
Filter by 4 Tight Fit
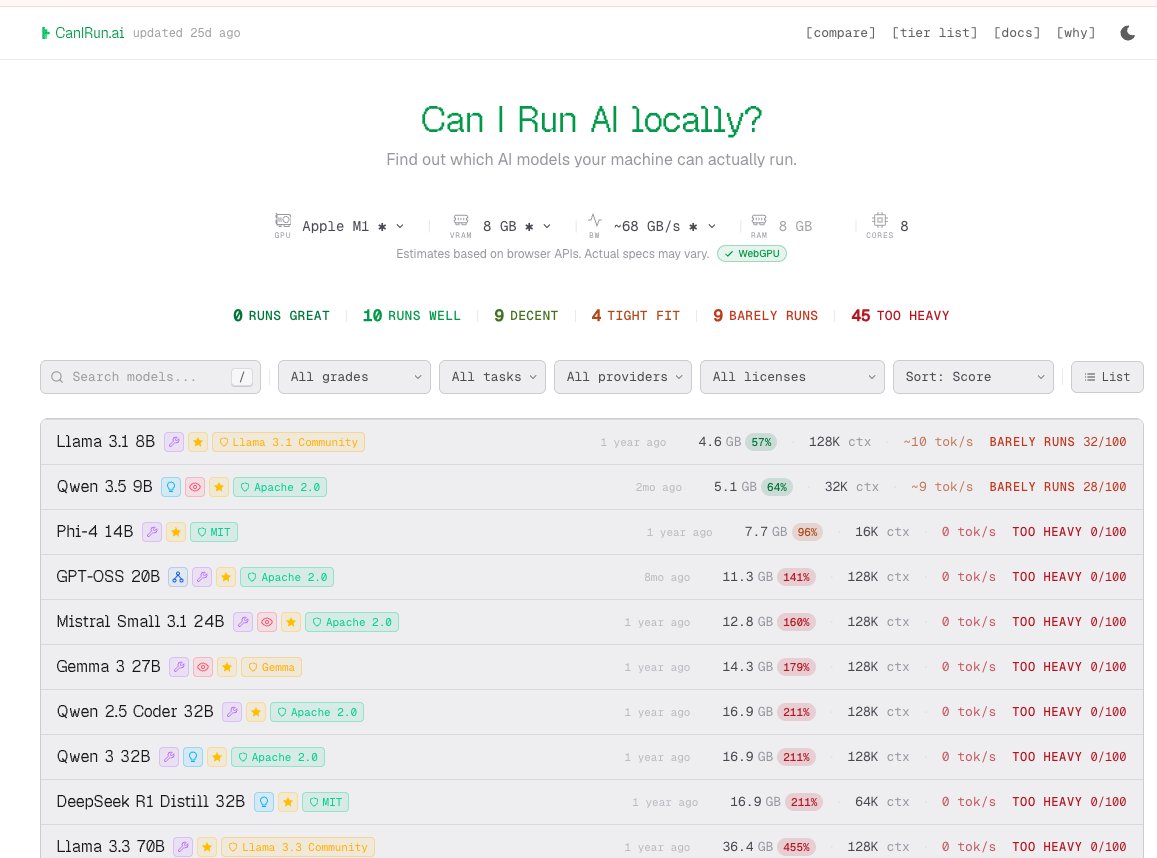point(635,316)
